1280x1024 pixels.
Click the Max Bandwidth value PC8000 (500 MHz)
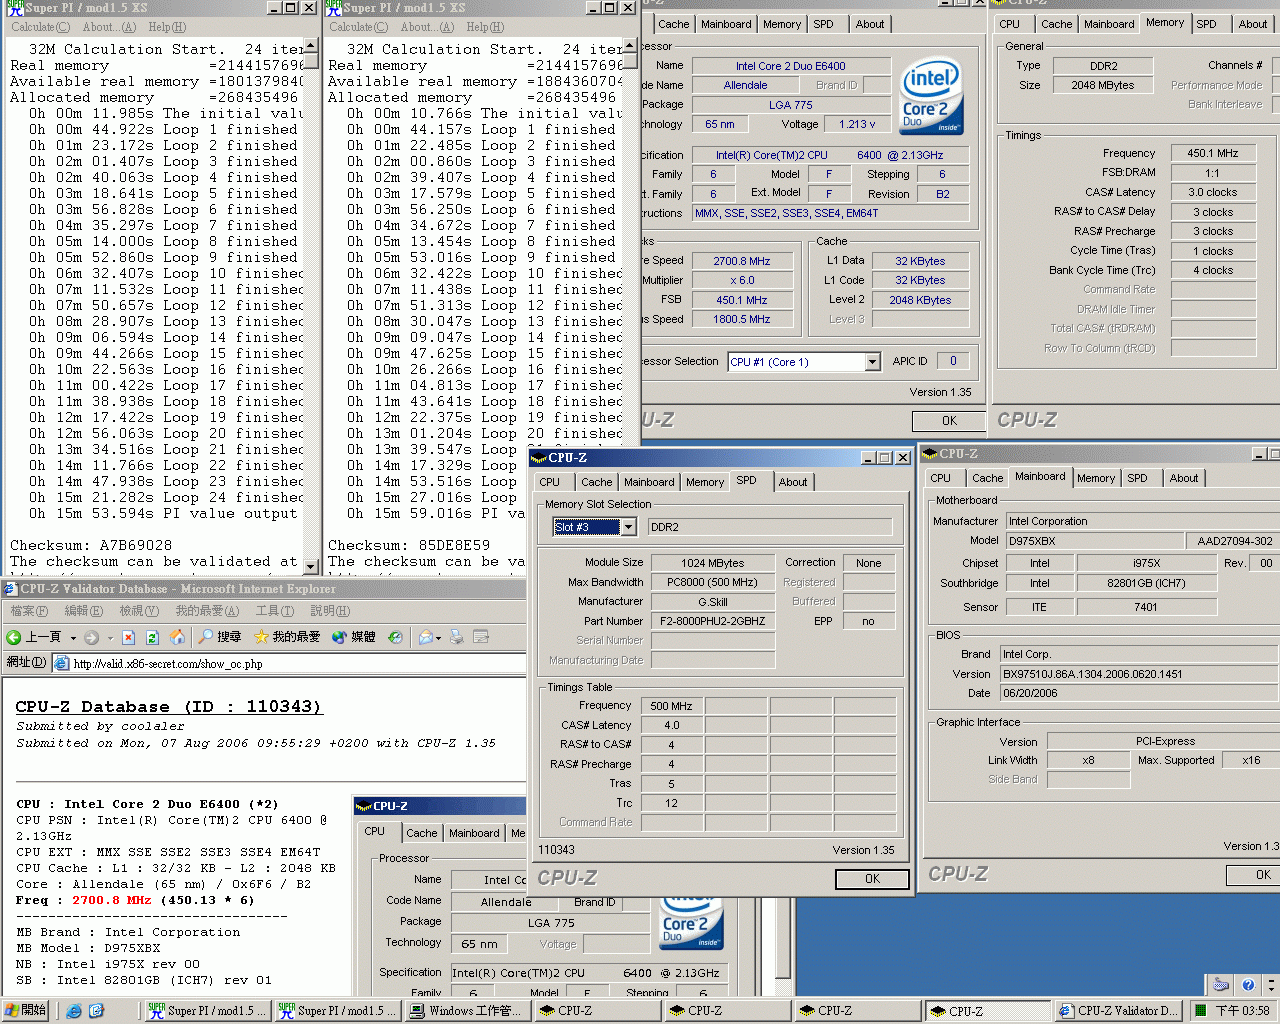point(712,582)
